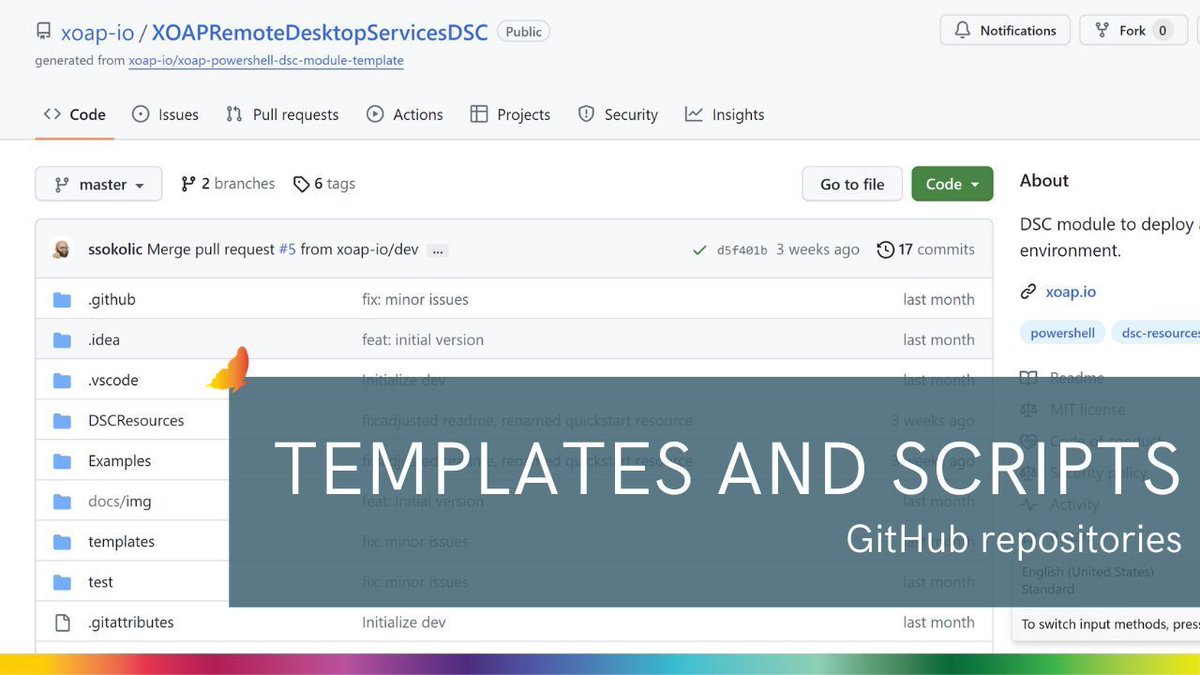Click the folder icon beside .idea
1200x675 pixels.
62,340
